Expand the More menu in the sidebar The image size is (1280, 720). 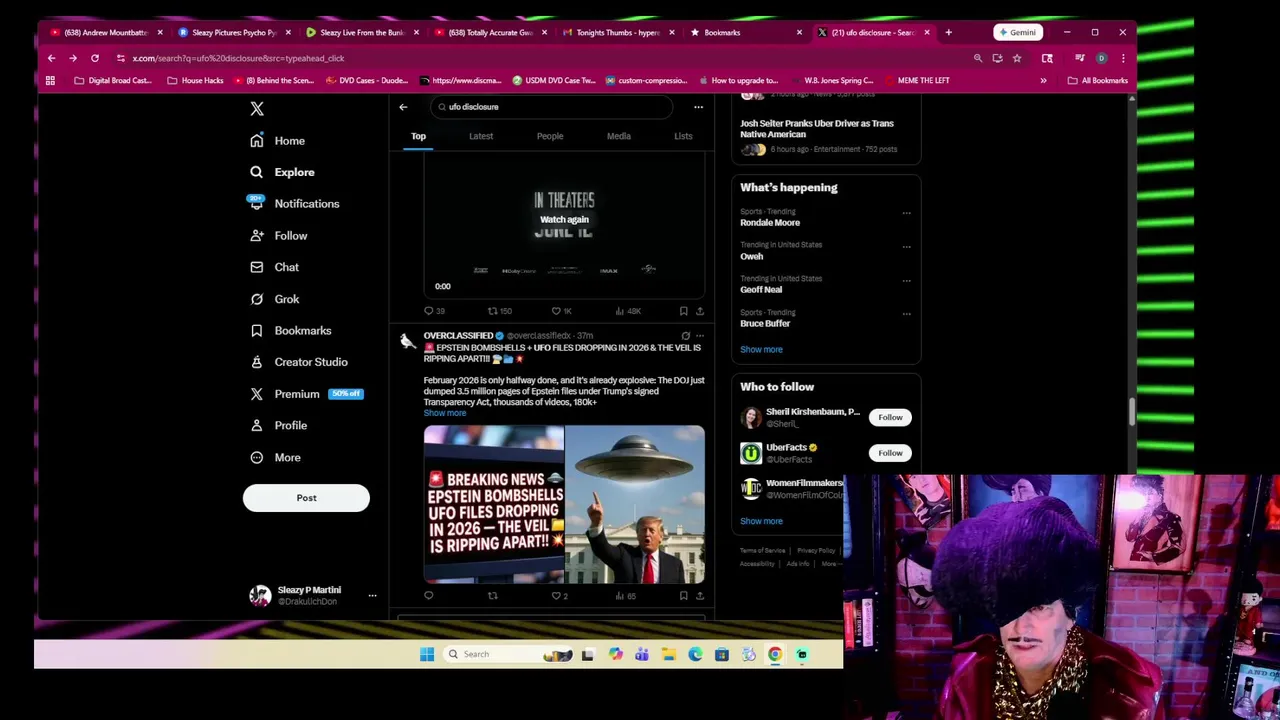[275, 457]
